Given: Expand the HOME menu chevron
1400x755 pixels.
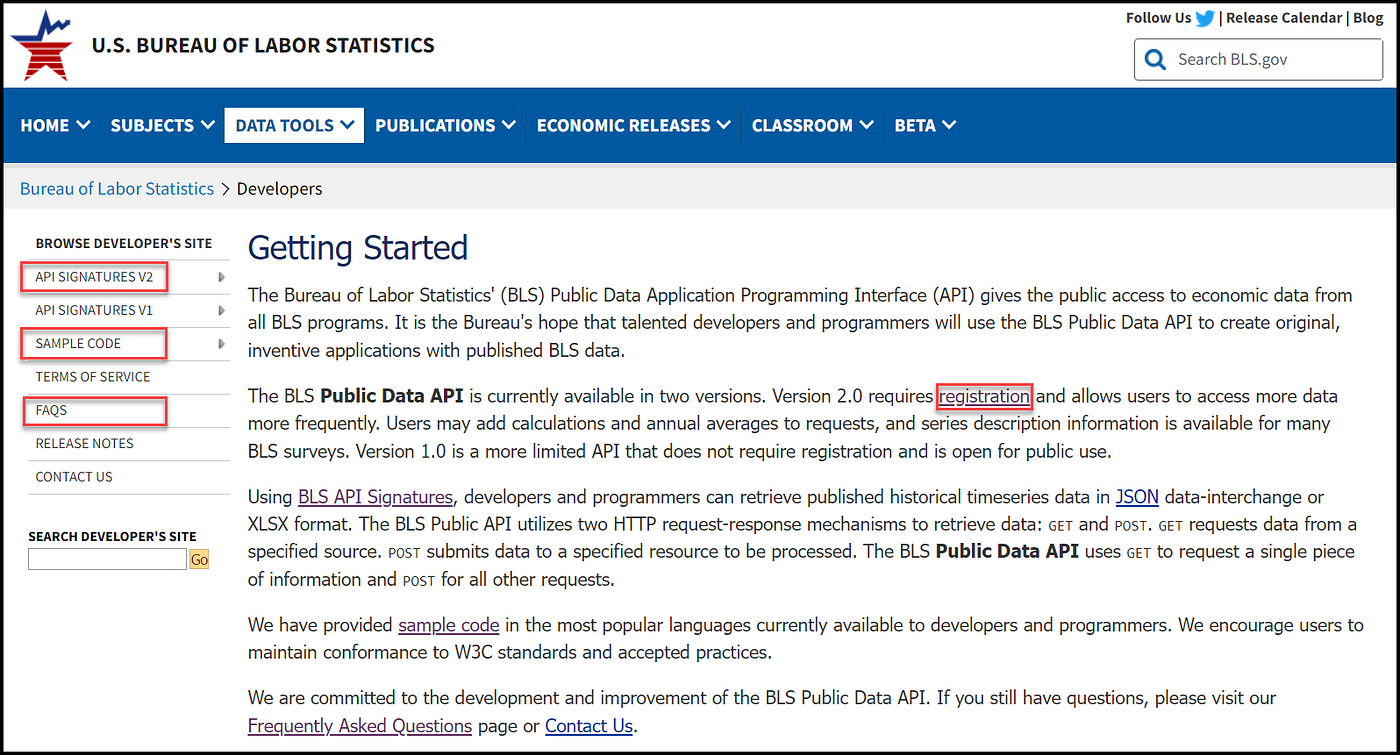Looking at the screenshot, I should point(83,125).
